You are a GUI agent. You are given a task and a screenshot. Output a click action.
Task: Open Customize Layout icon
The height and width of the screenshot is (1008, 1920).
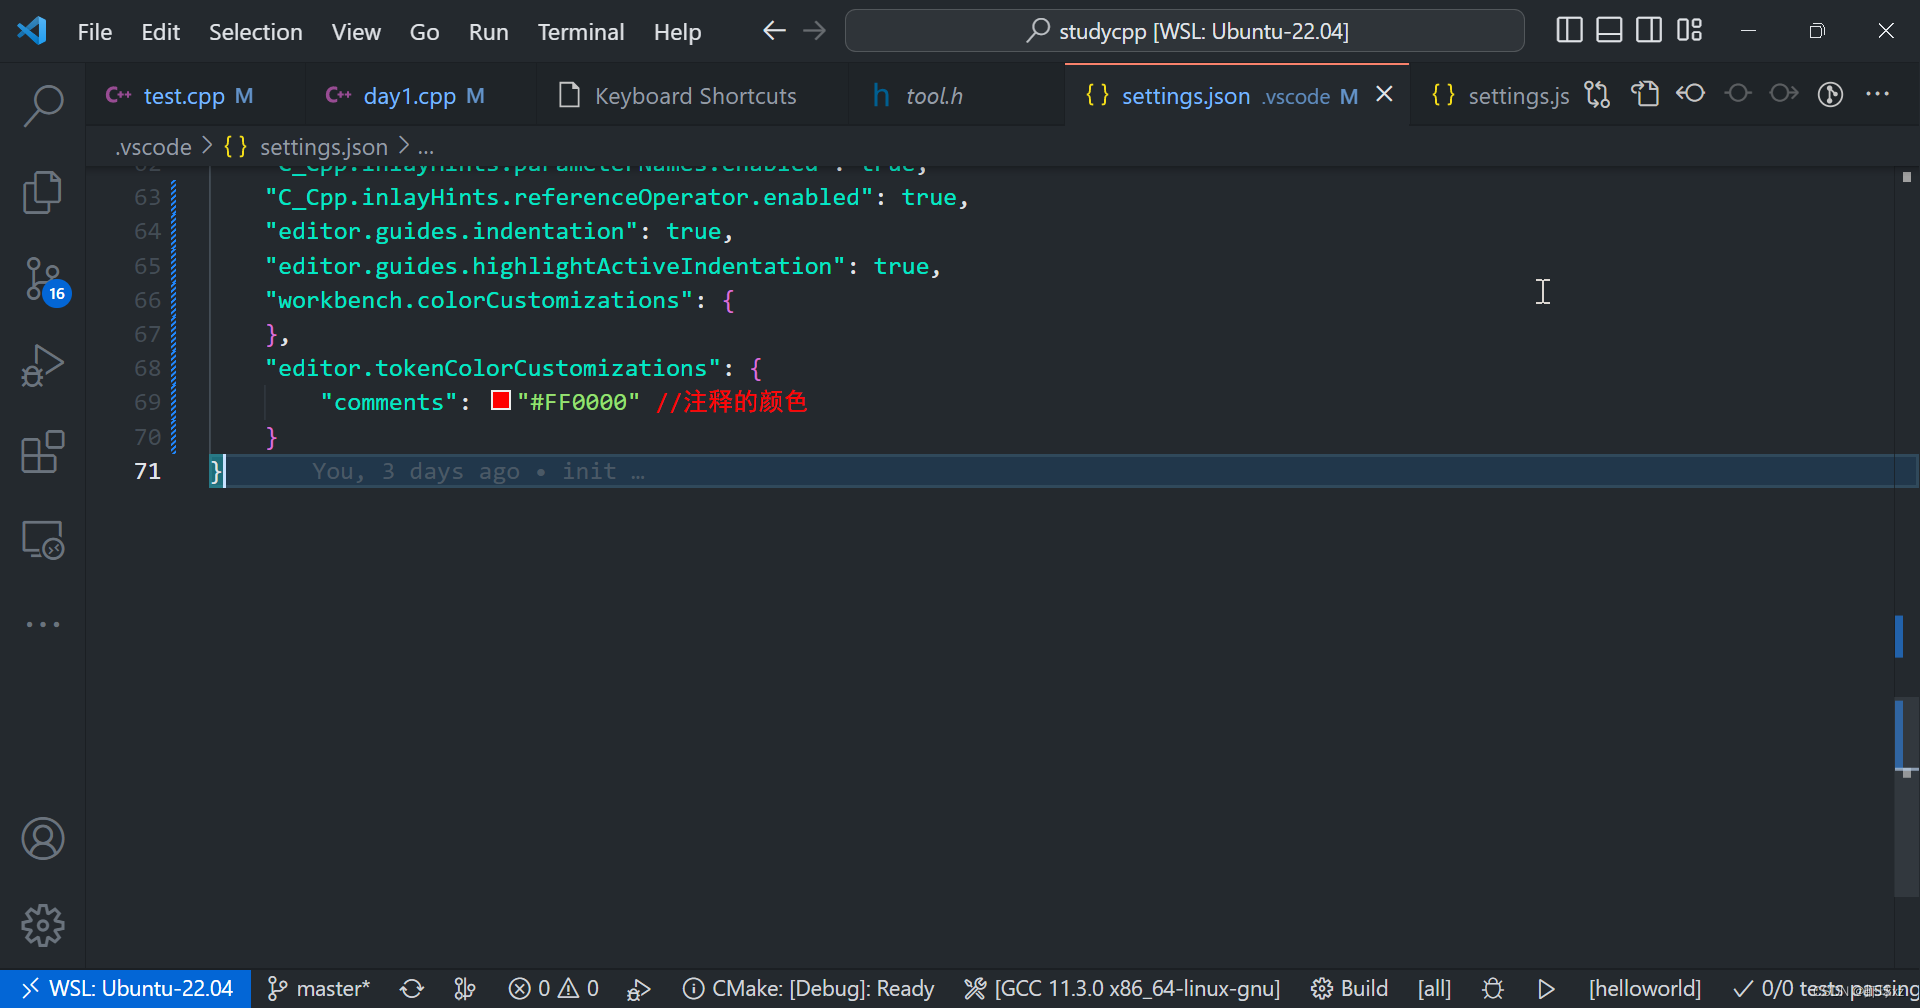(1689, 31)
